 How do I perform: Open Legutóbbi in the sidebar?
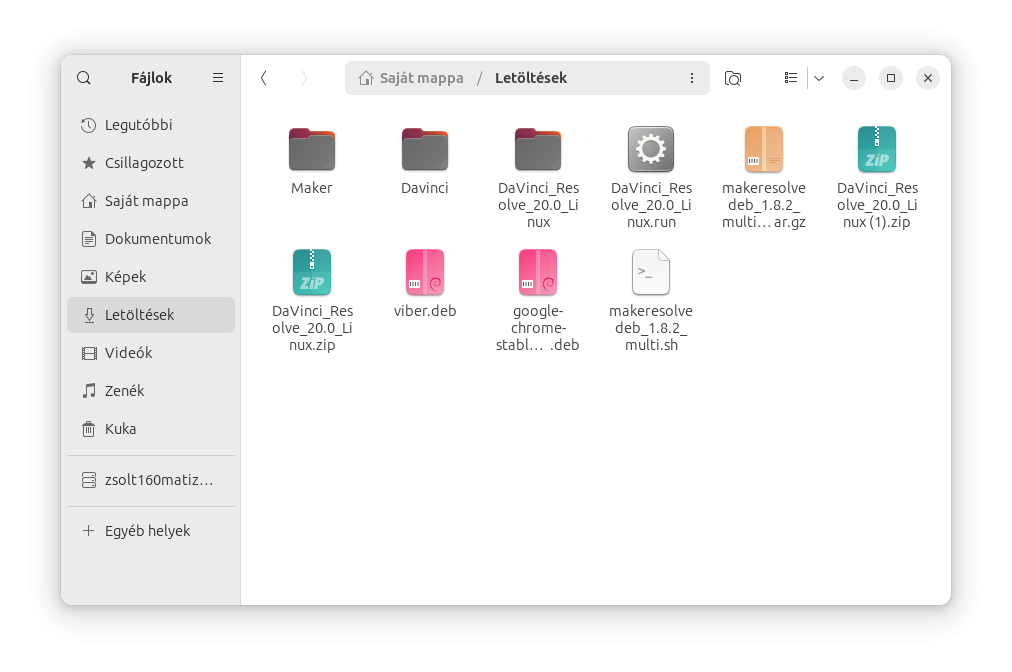(138, 125)
